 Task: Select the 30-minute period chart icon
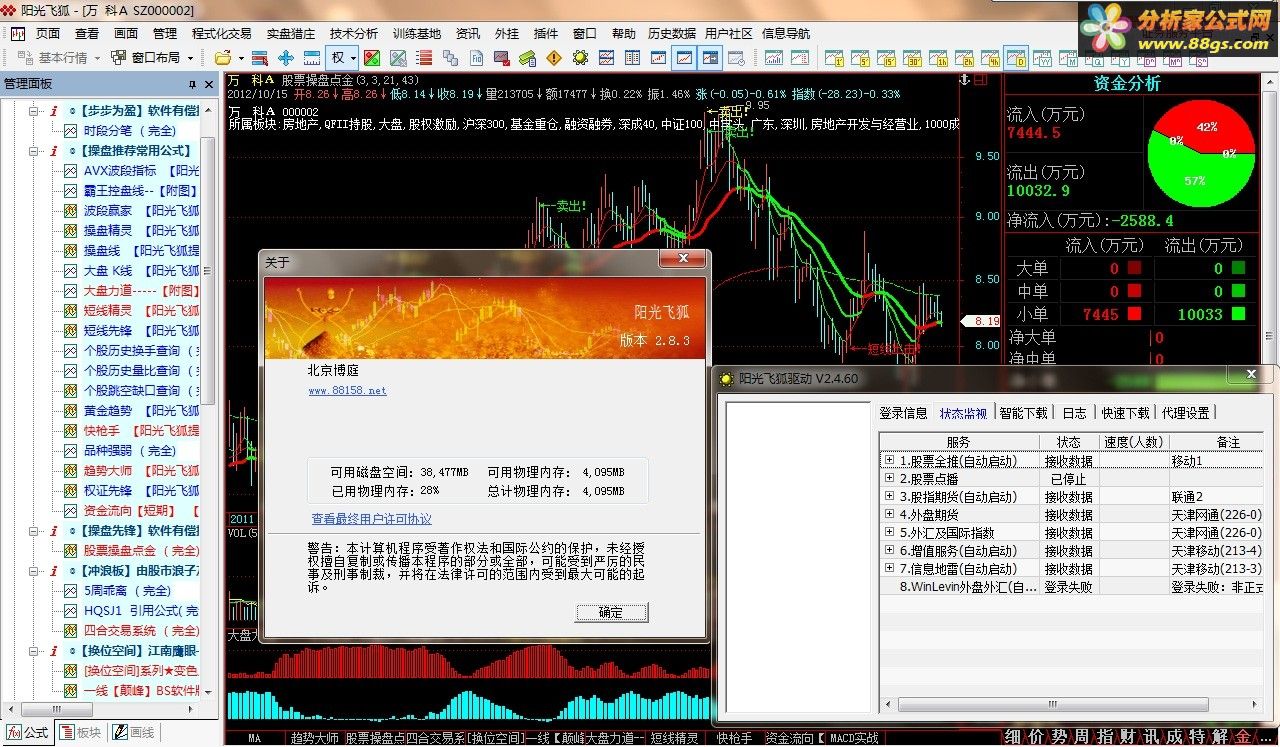pyautogui.click(x=911, y=58)
